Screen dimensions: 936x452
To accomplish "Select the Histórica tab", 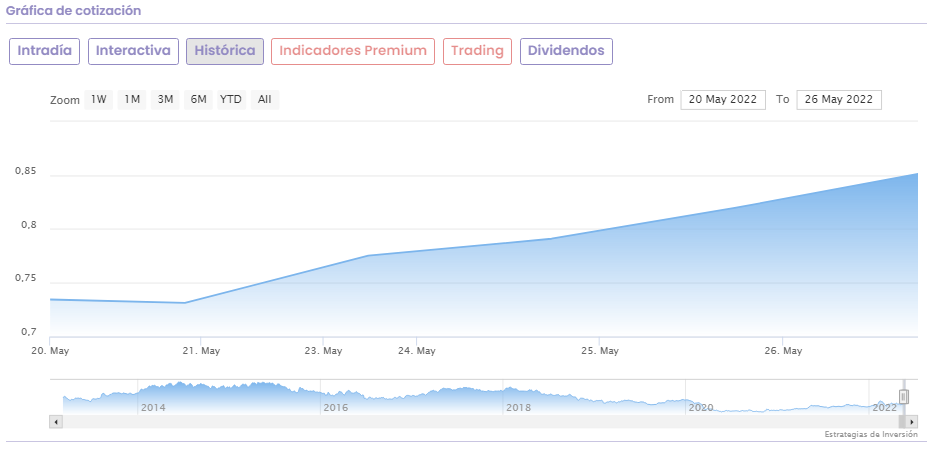I will (x=225, y=51).
